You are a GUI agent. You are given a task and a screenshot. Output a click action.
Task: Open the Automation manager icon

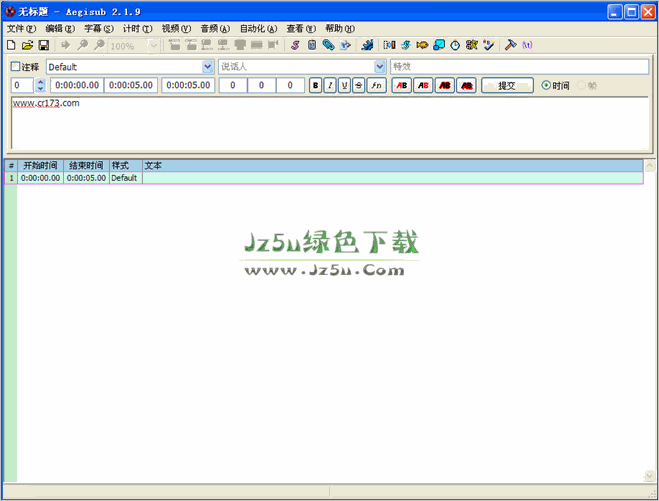(367, 45)
